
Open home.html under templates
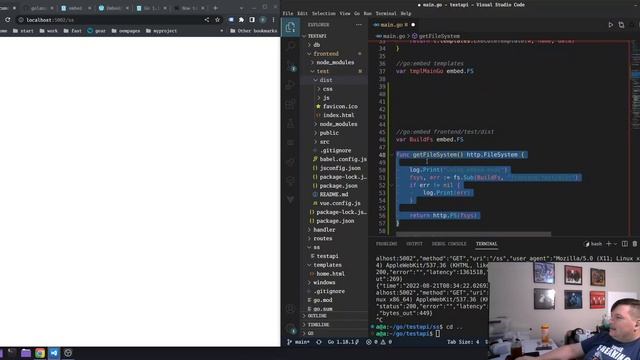pyautogui.click(x=330, y=274)
